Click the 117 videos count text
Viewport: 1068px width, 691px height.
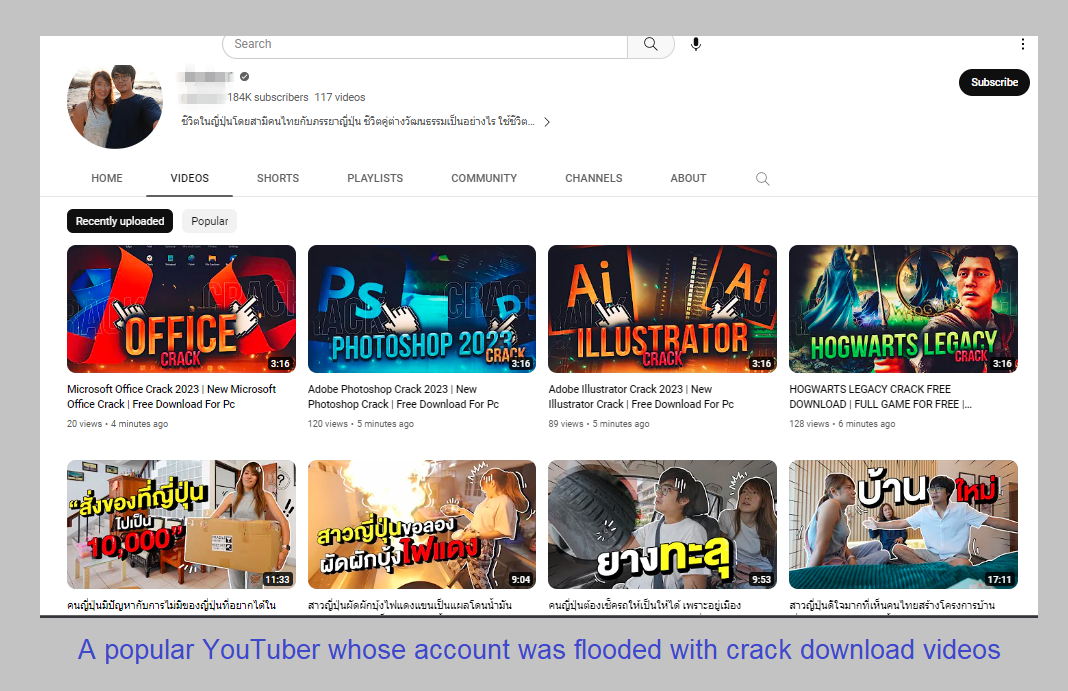[340, 97]
